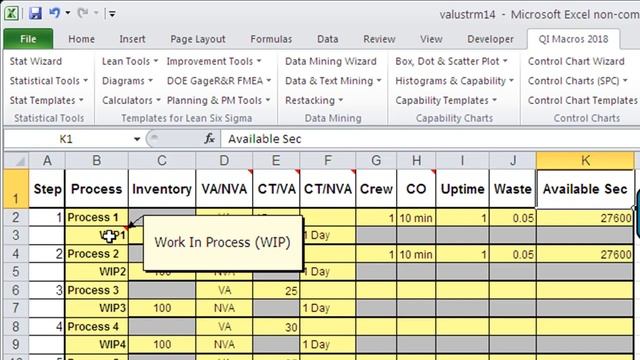
Task: Select the Crew header cell
Action: [376, 189]
